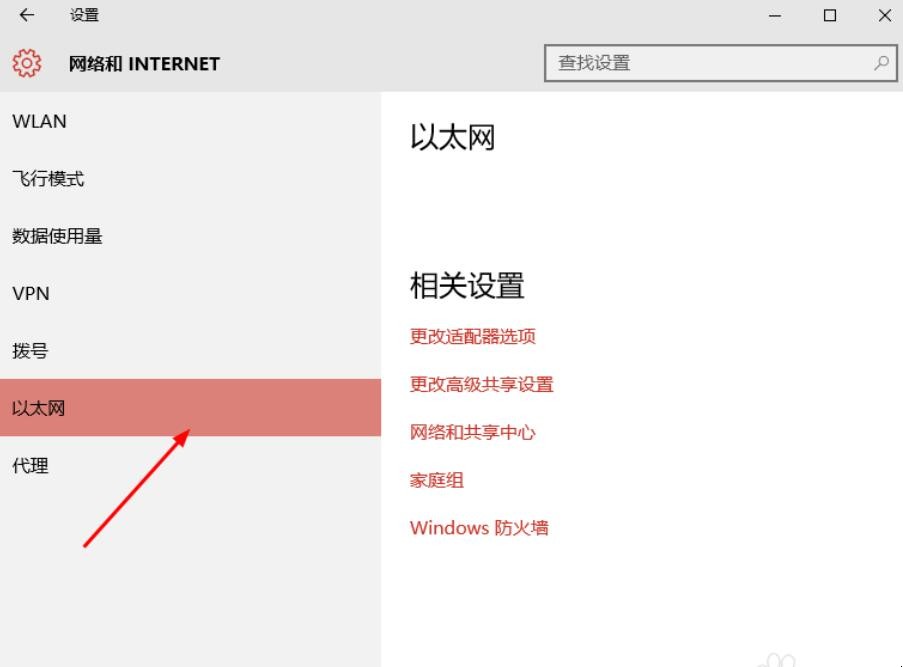Click the 家庭组 link

[437, 480]
